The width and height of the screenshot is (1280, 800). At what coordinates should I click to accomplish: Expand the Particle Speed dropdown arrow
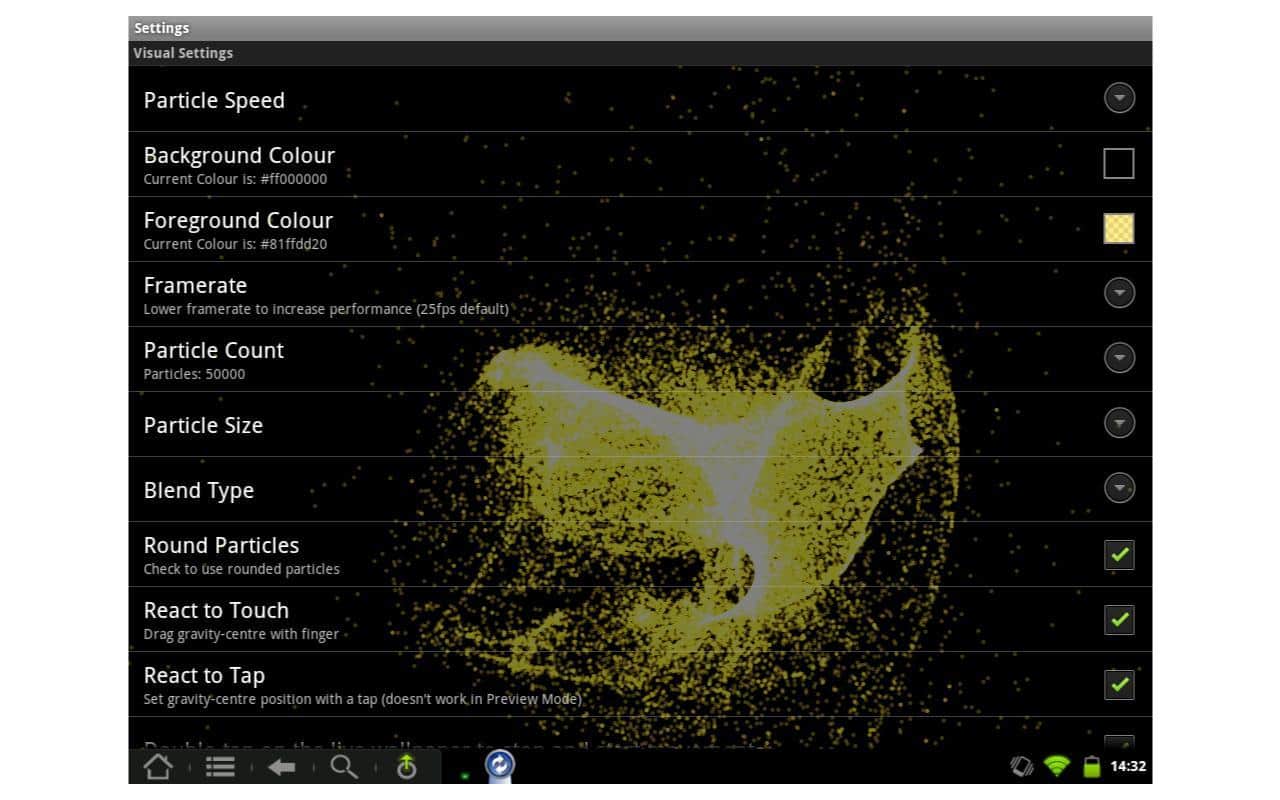click(x=1118, y=98)
